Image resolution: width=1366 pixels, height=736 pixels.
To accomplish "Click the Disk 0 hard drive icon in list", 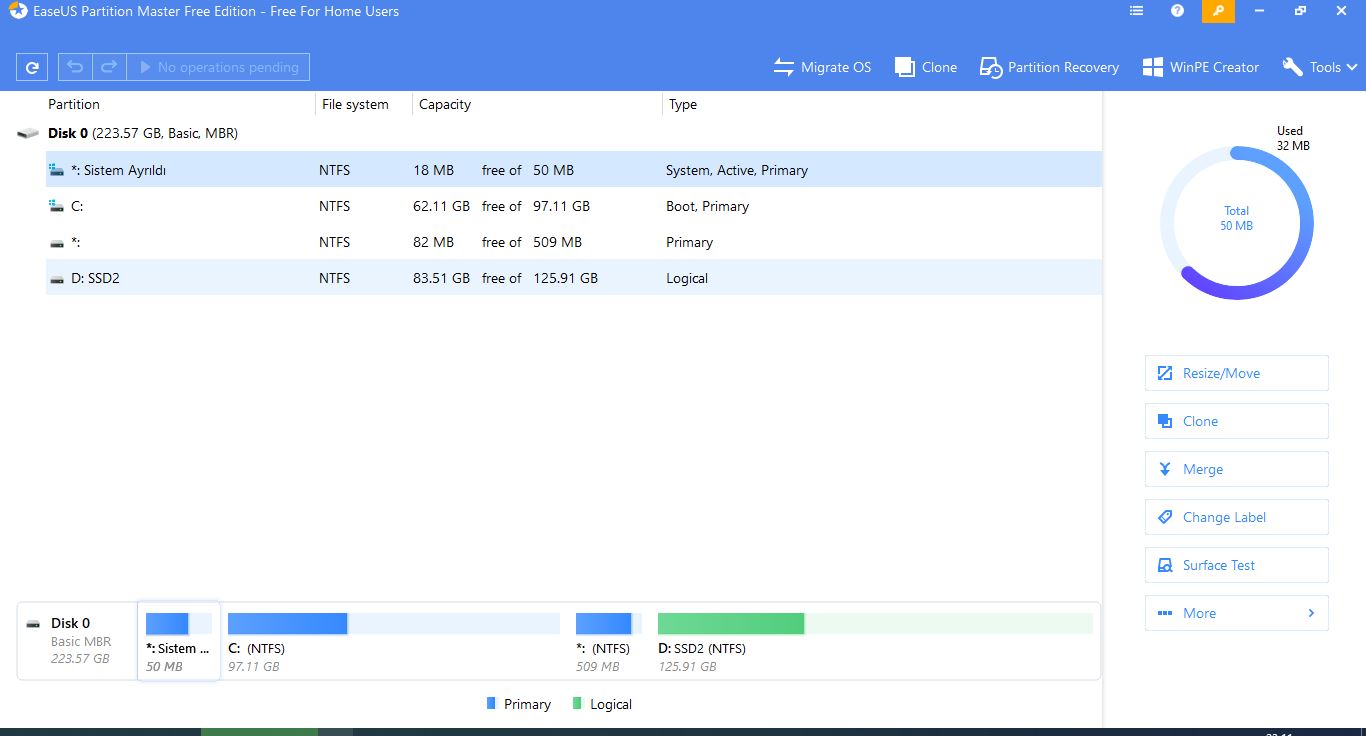I will (28, 133).
